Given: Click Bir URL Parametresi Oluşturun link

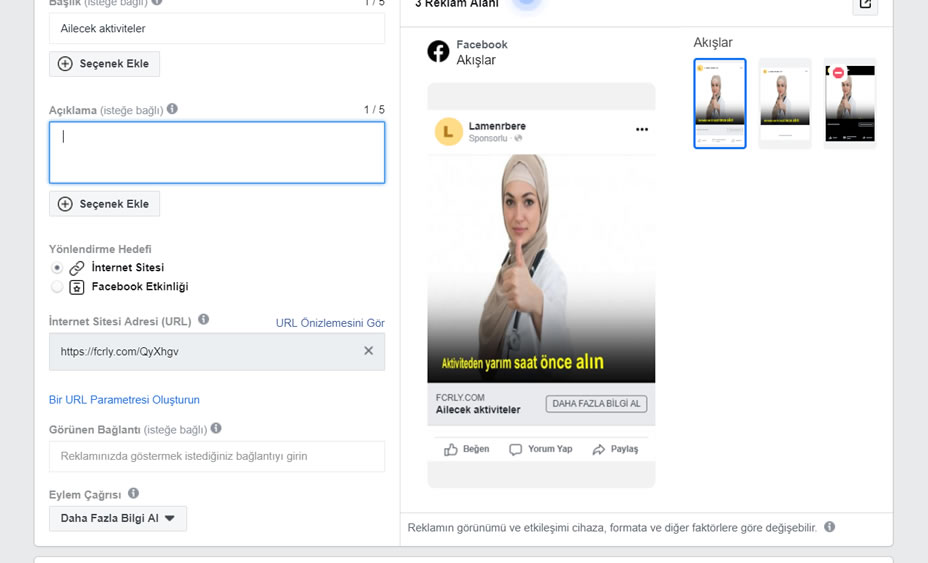Looking at the screenshot, I should click(124, 400).
